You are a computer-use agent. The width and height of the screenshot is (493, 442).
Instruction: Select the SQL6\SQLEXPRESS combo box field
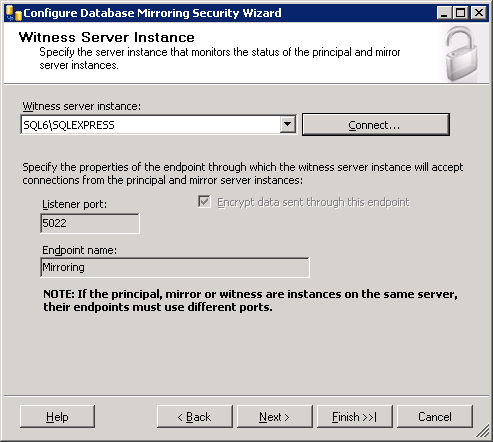click(x=158, y=125)
